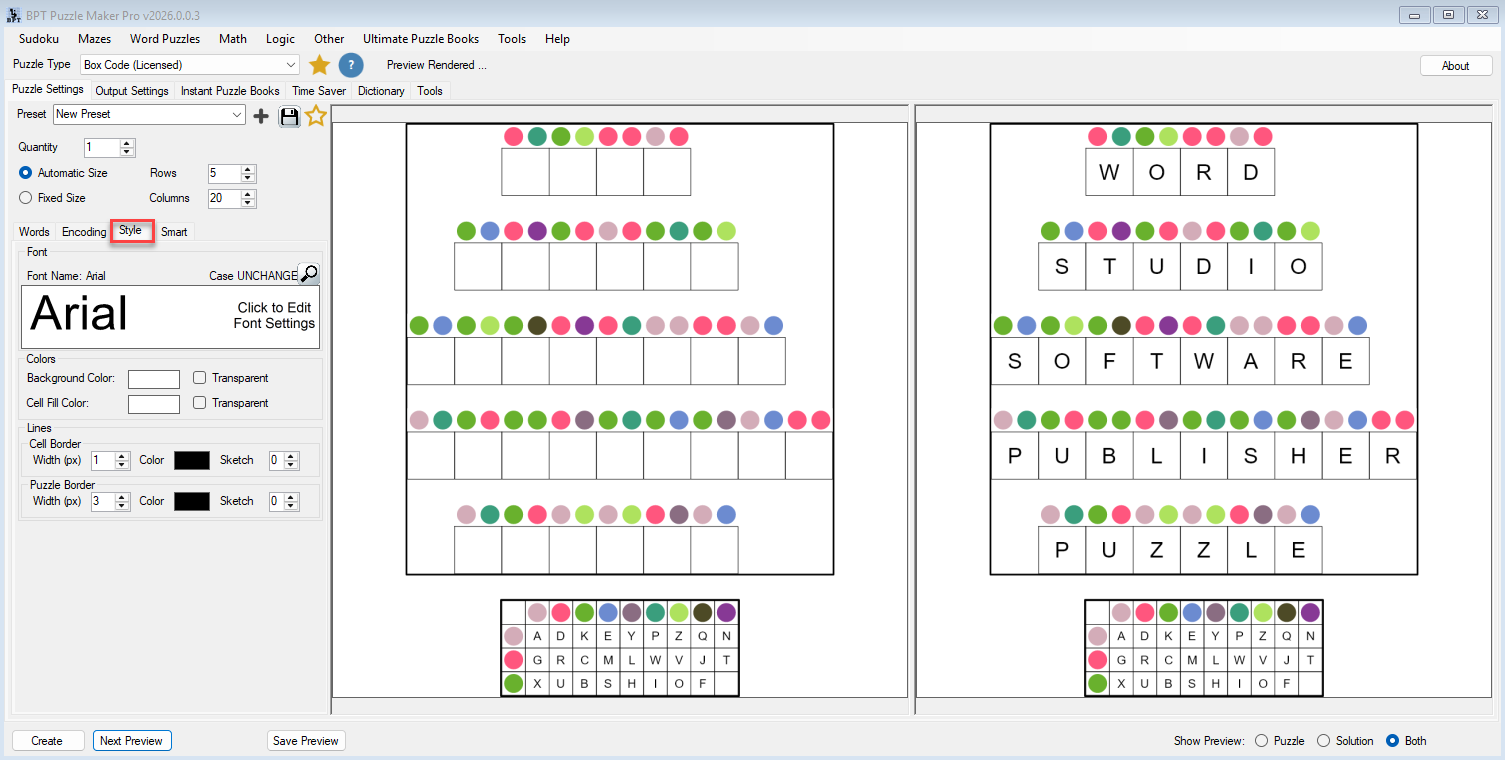Open the blue question mark help icon
Screen dimensions: 1505x760
pos(350,65)
